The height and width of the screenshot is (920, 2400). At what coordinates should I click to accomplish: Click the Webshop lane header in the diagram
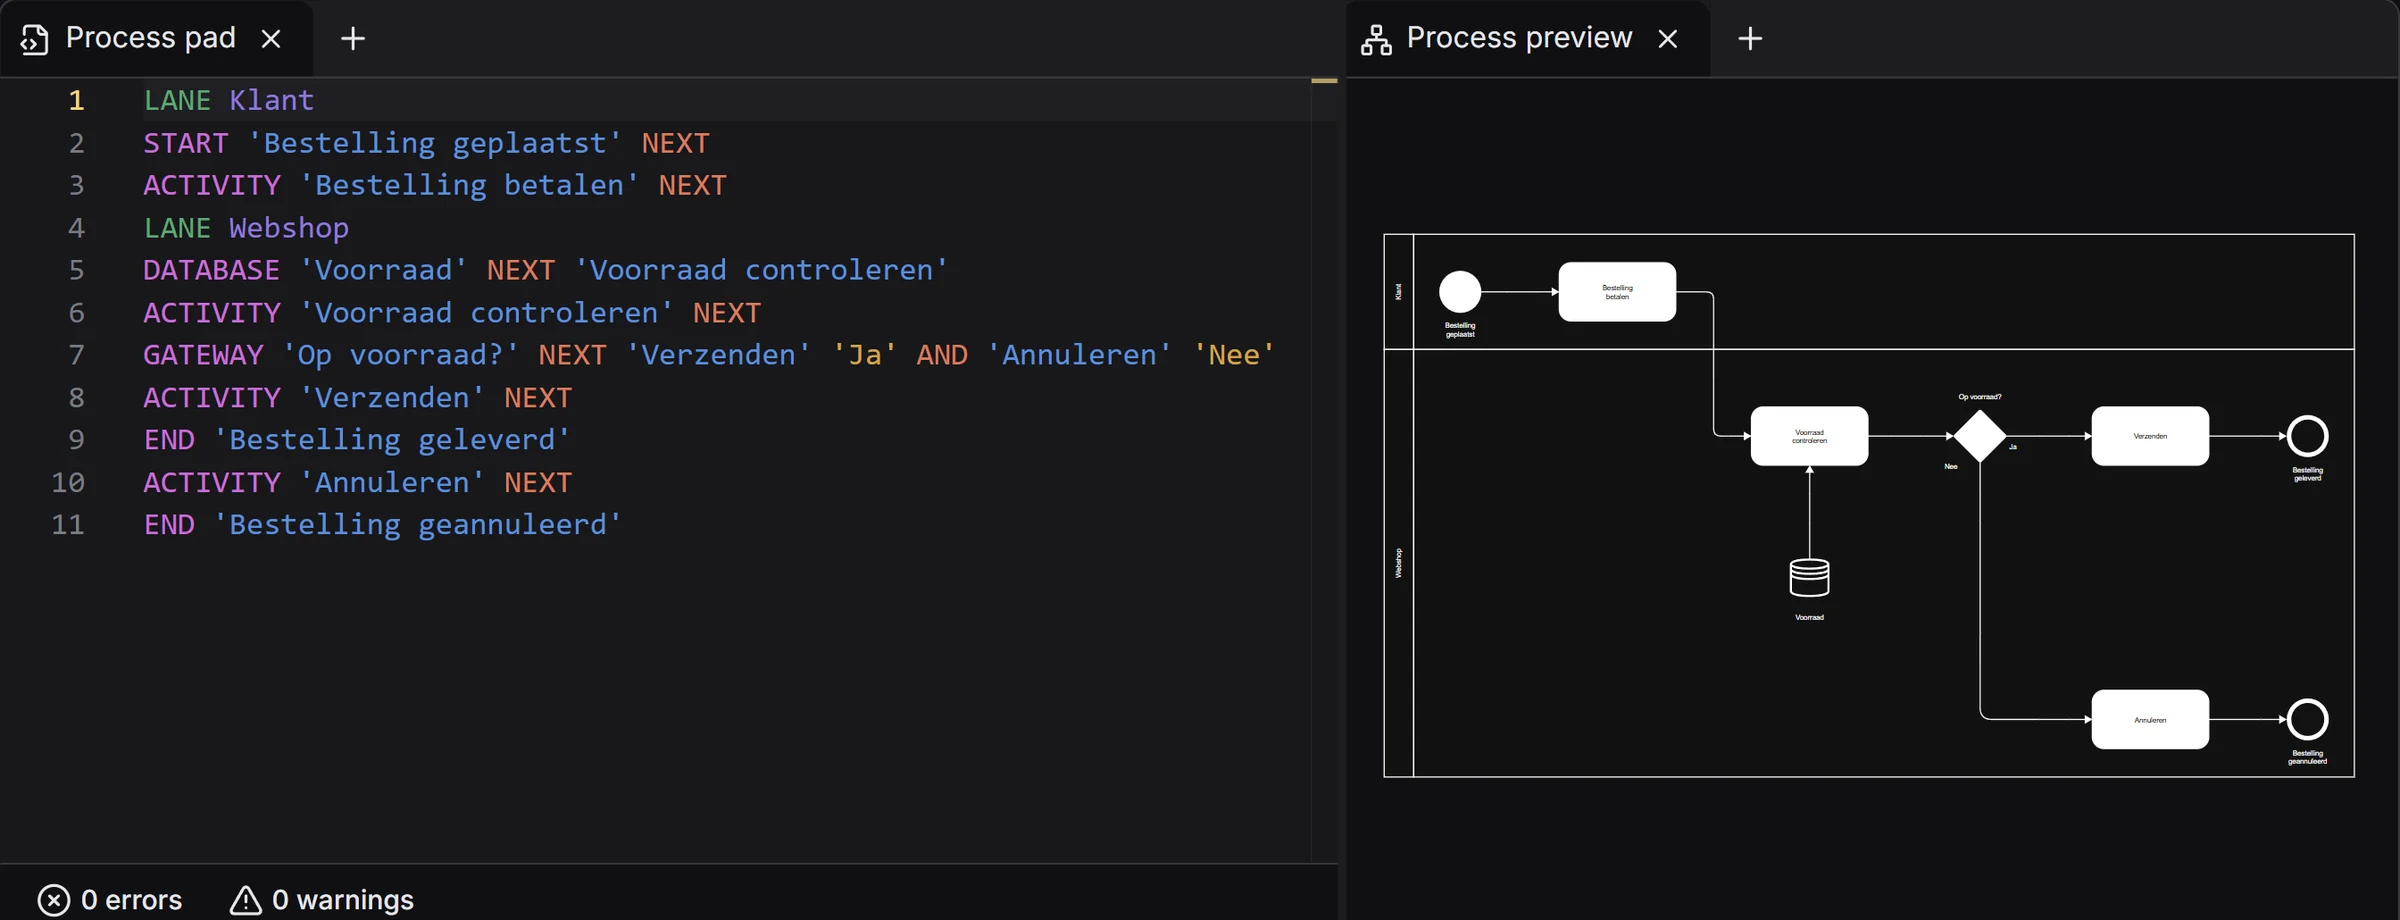coord(1399,563)
